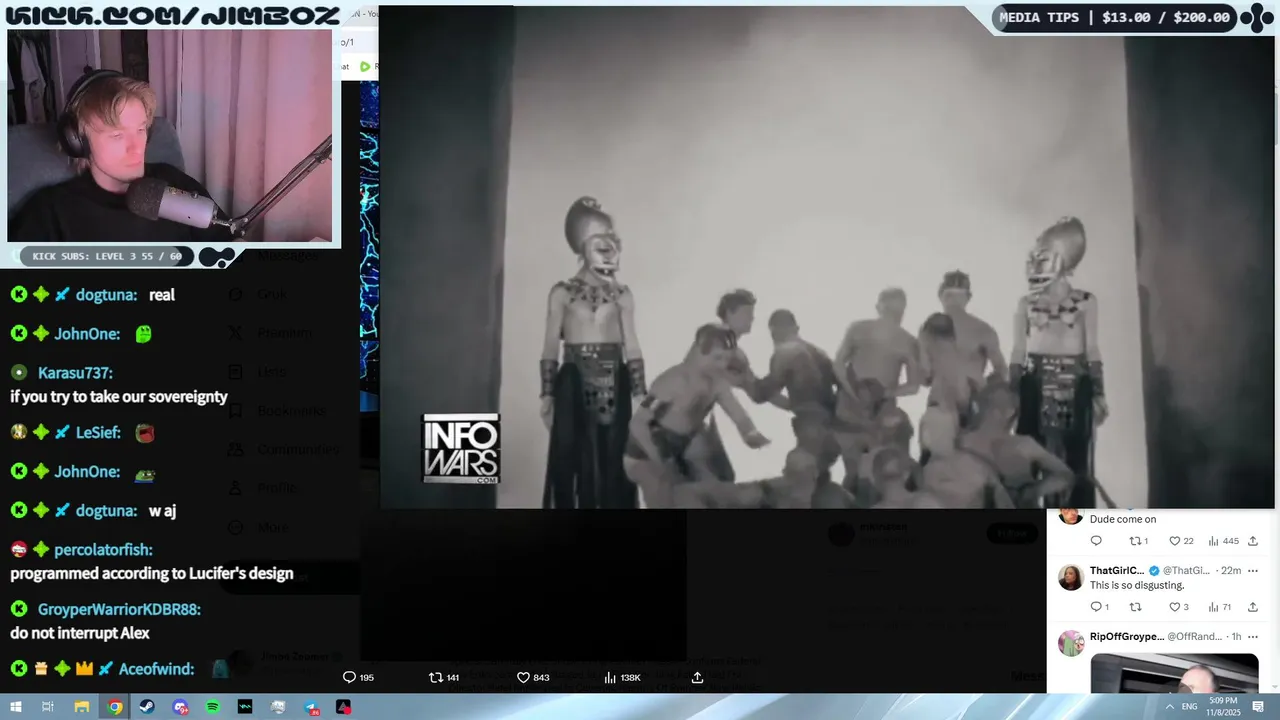The image size is (1280, 720).
Task: Repost the 'Dude come on' tweet
Action: pyautogui.click(x=1138, y=541)
